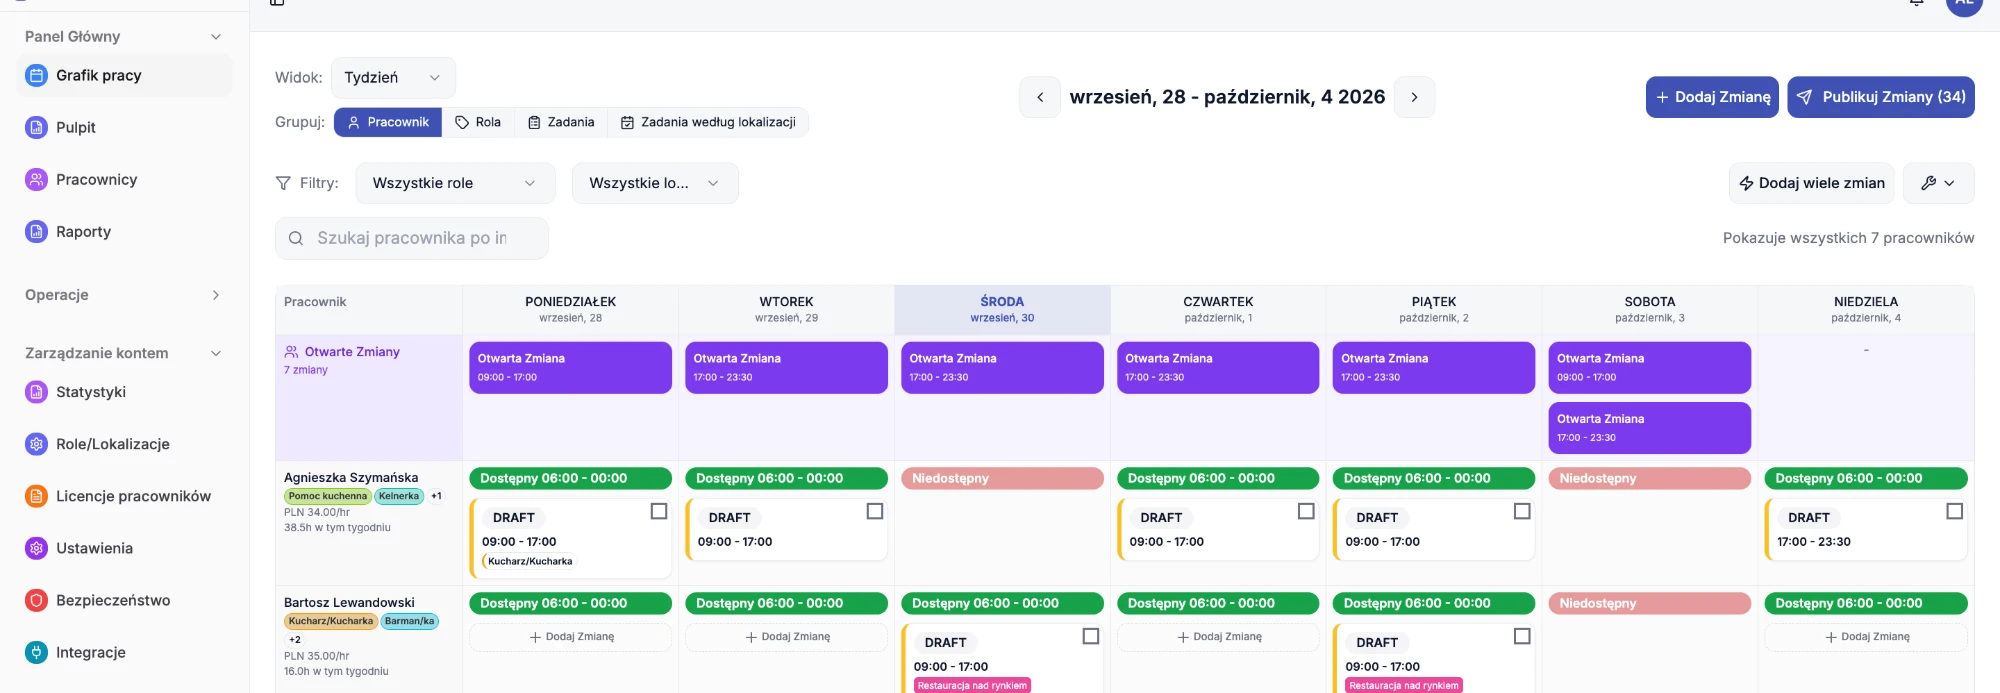Collapse the Panel Główny section
This screenshot has height=693, width=2000.
[x=216, y=37]
